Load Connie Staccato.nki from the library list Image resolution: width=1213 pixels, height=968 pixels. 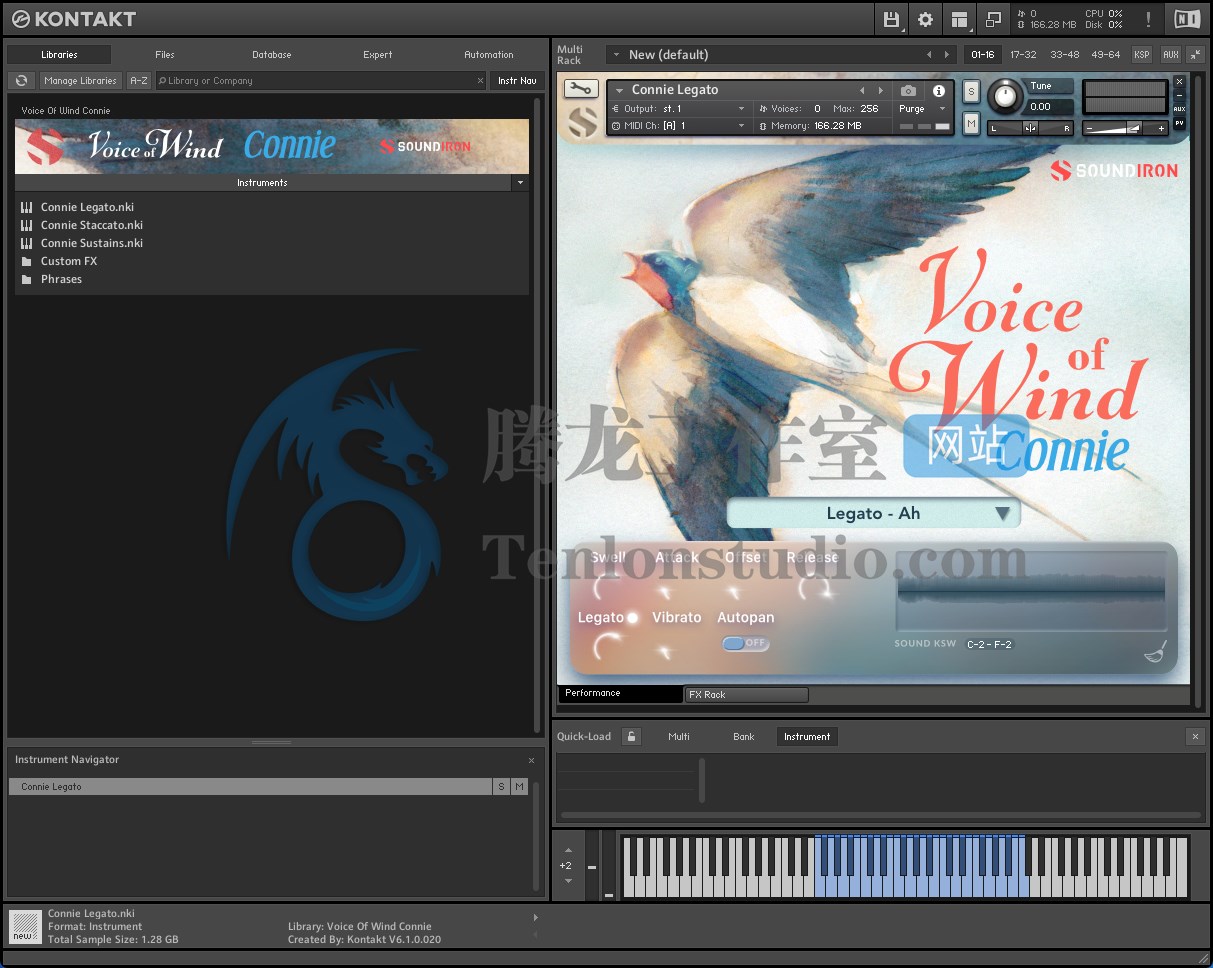89,224
